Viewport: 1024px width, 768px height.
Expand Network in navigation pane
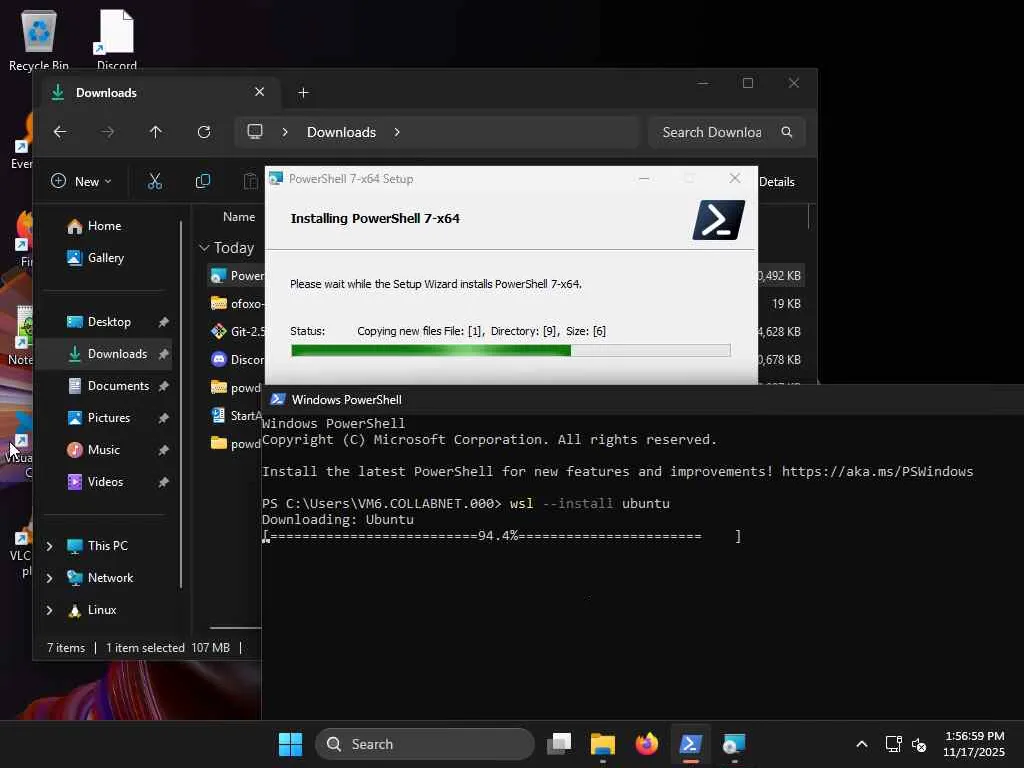click(49, 578)
